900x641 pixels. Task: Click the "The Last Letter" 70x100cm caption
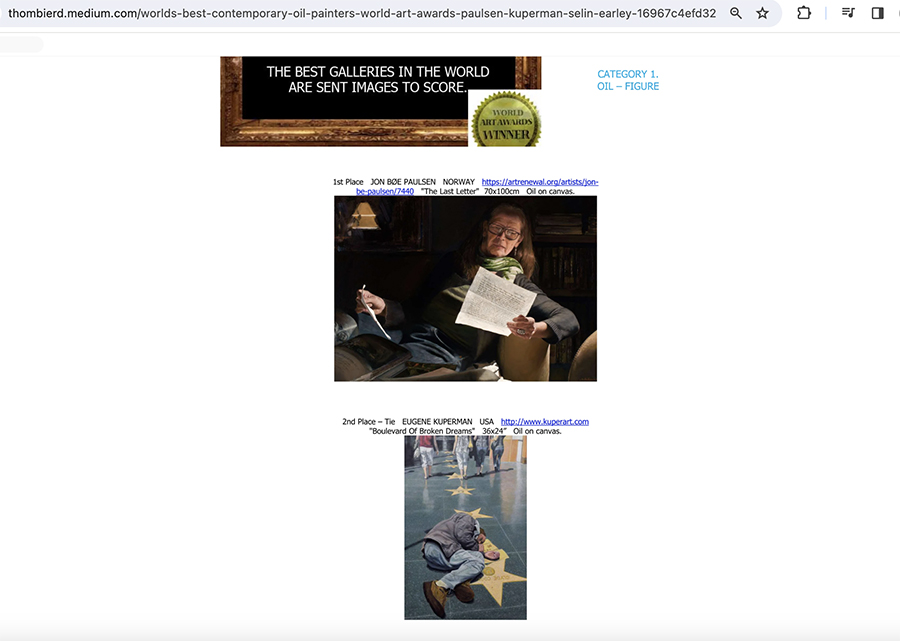tap(470, 191)
